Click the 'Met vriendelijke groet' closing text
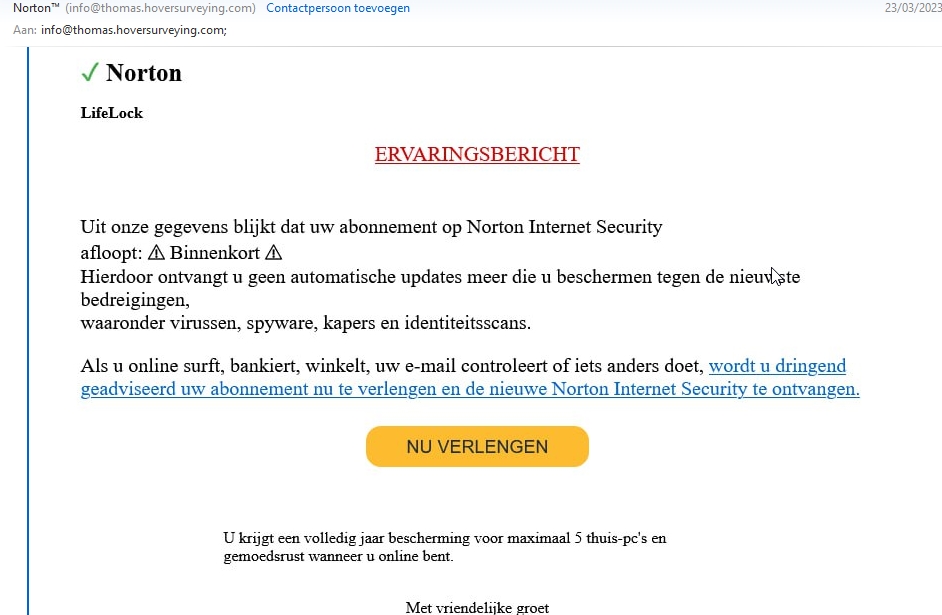The image size is (942, 615). 477,607
